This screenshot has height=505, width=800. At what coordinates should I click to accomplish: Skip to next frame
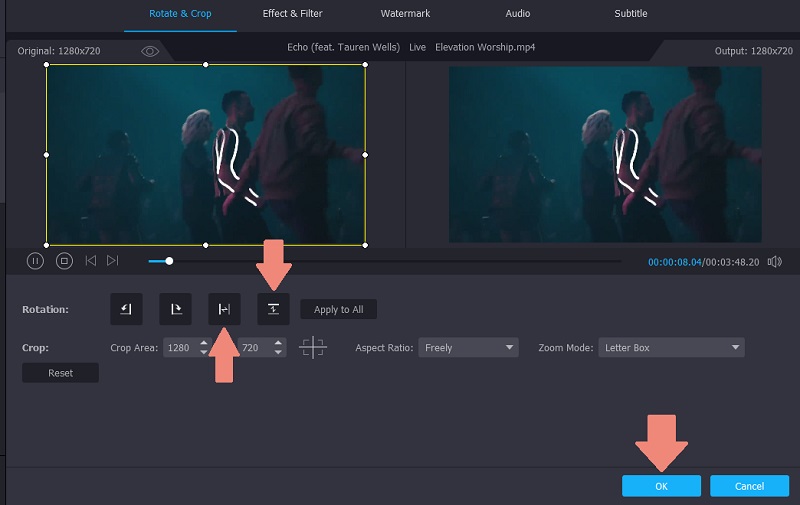pos(112,261)
